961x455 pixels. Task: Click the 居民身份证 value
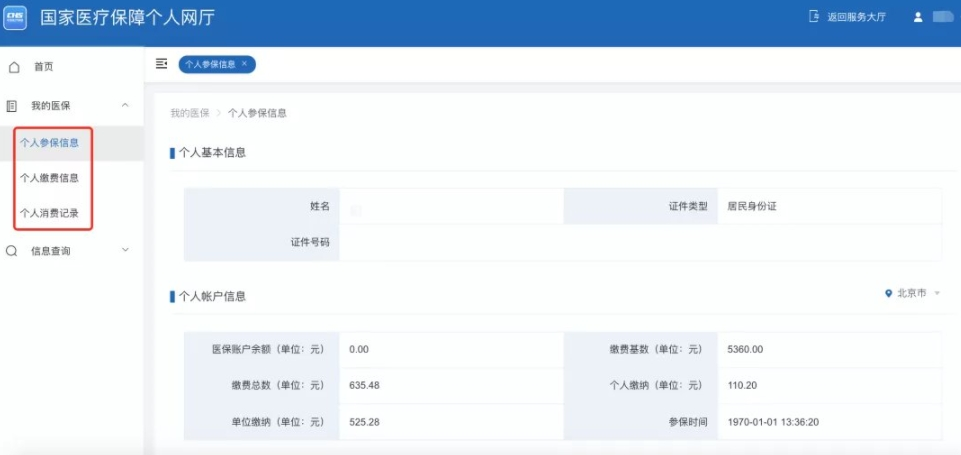tap(752, 206)
